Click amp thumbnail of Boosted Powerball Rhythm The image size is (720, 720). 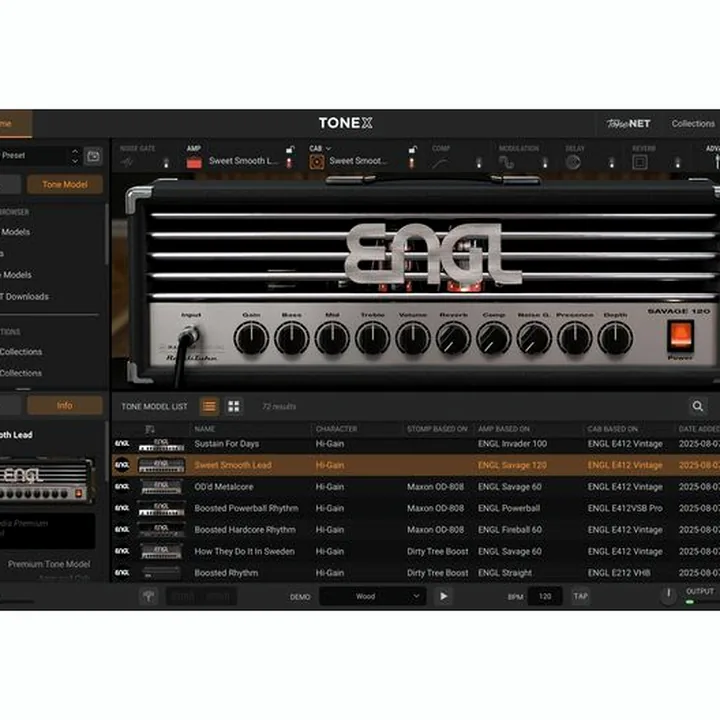pos(162,508)
